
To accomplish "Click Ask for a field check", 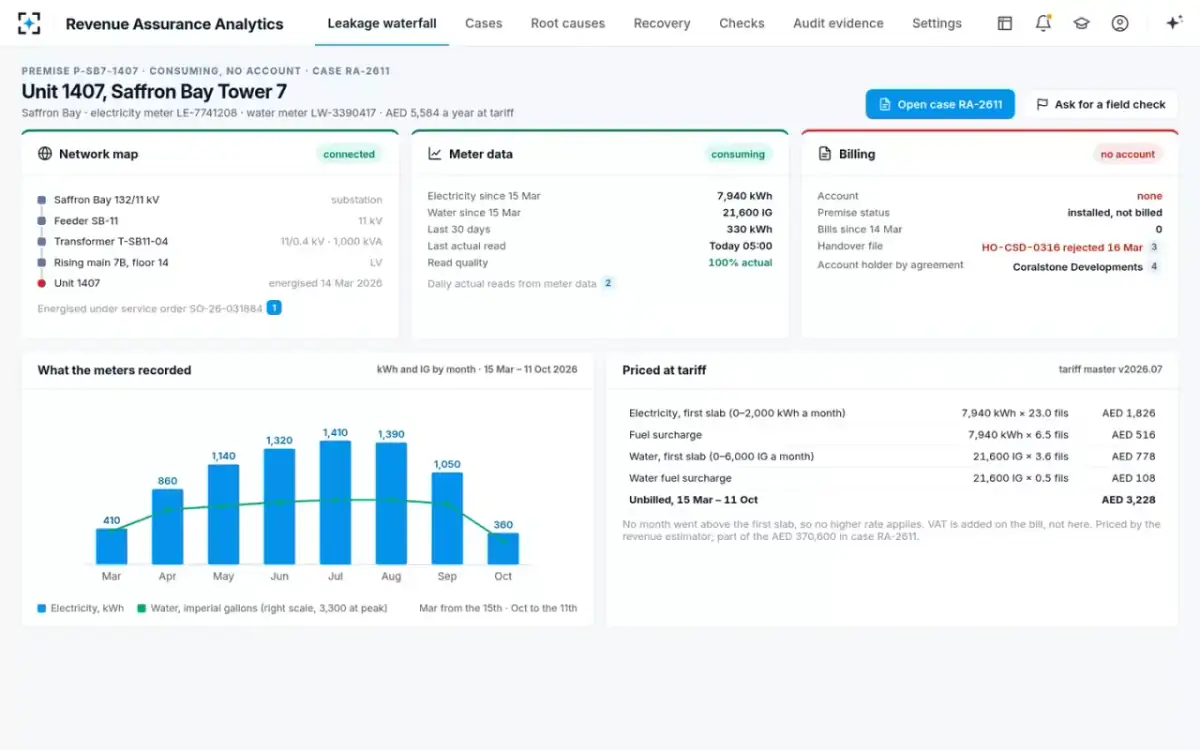I will (1101, 104).
